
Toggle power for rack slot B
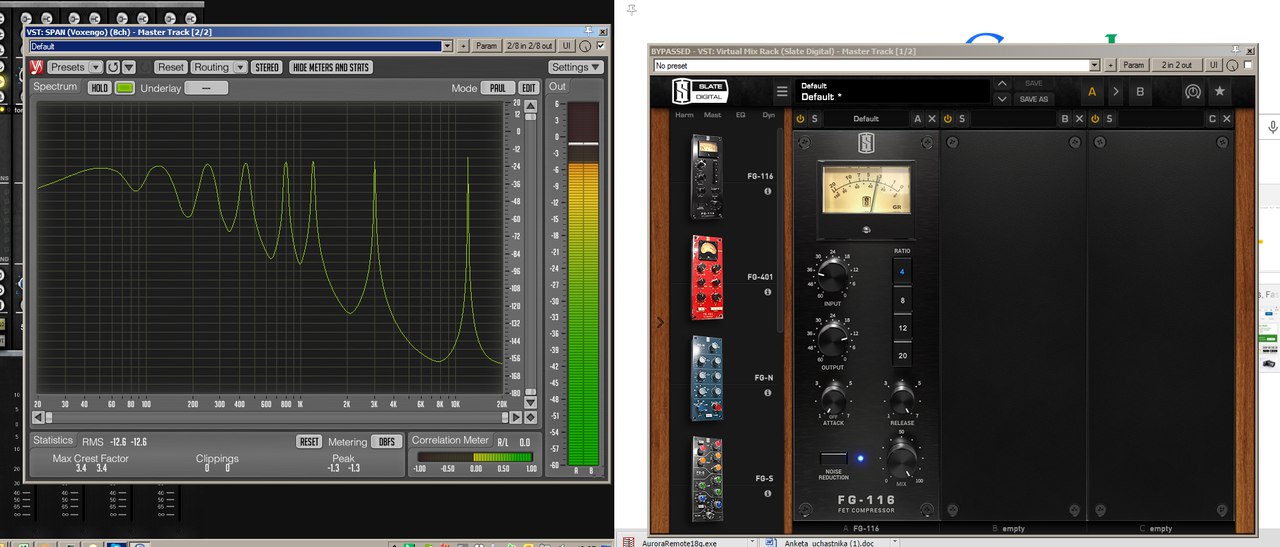(x=947, y=119)
